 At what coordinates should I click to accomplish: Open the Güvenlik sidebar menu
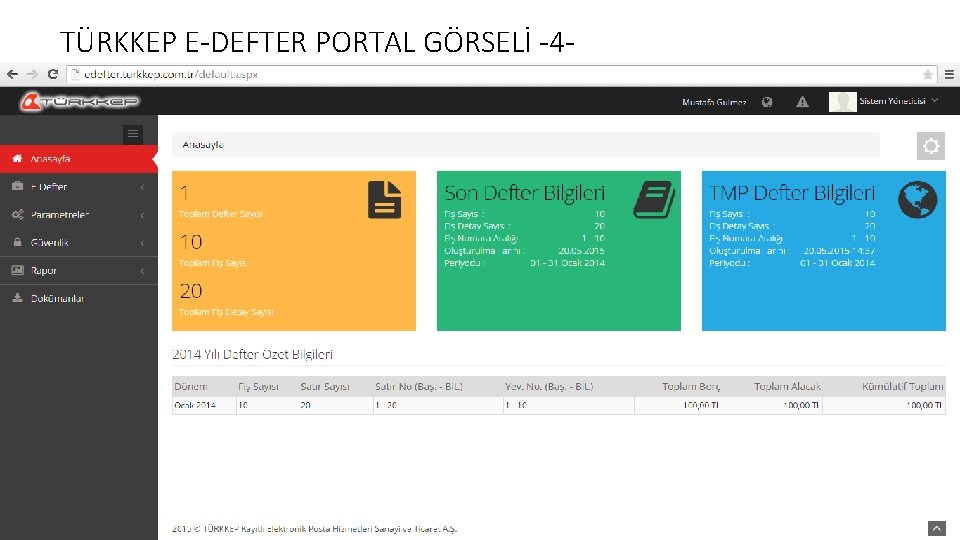(78, 242)
